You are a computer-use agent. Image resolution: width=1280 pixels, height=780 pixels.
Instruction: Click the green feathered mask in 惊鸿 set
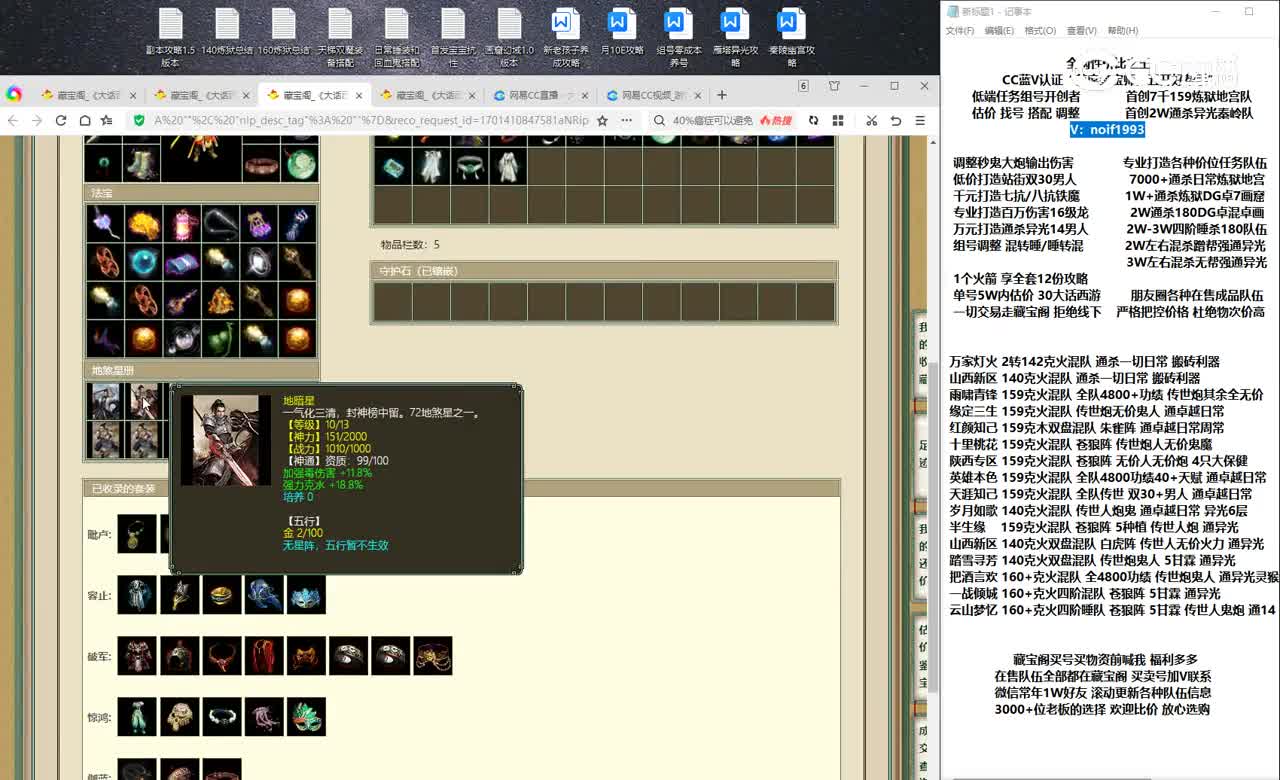306,717
